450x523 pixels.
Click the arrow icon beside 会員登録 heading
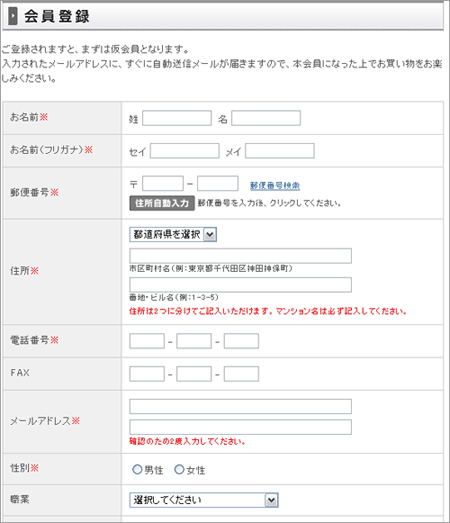pos(13,16)
